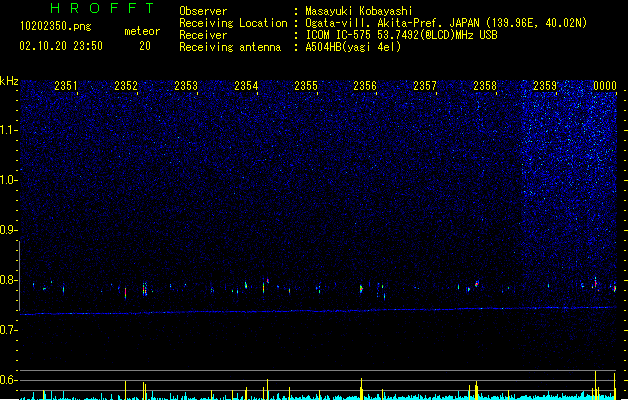Click the ICOM IC-575 53.7492 MHz USB text
This screenshot has height=400, width=629.
[x=402, y=35]
